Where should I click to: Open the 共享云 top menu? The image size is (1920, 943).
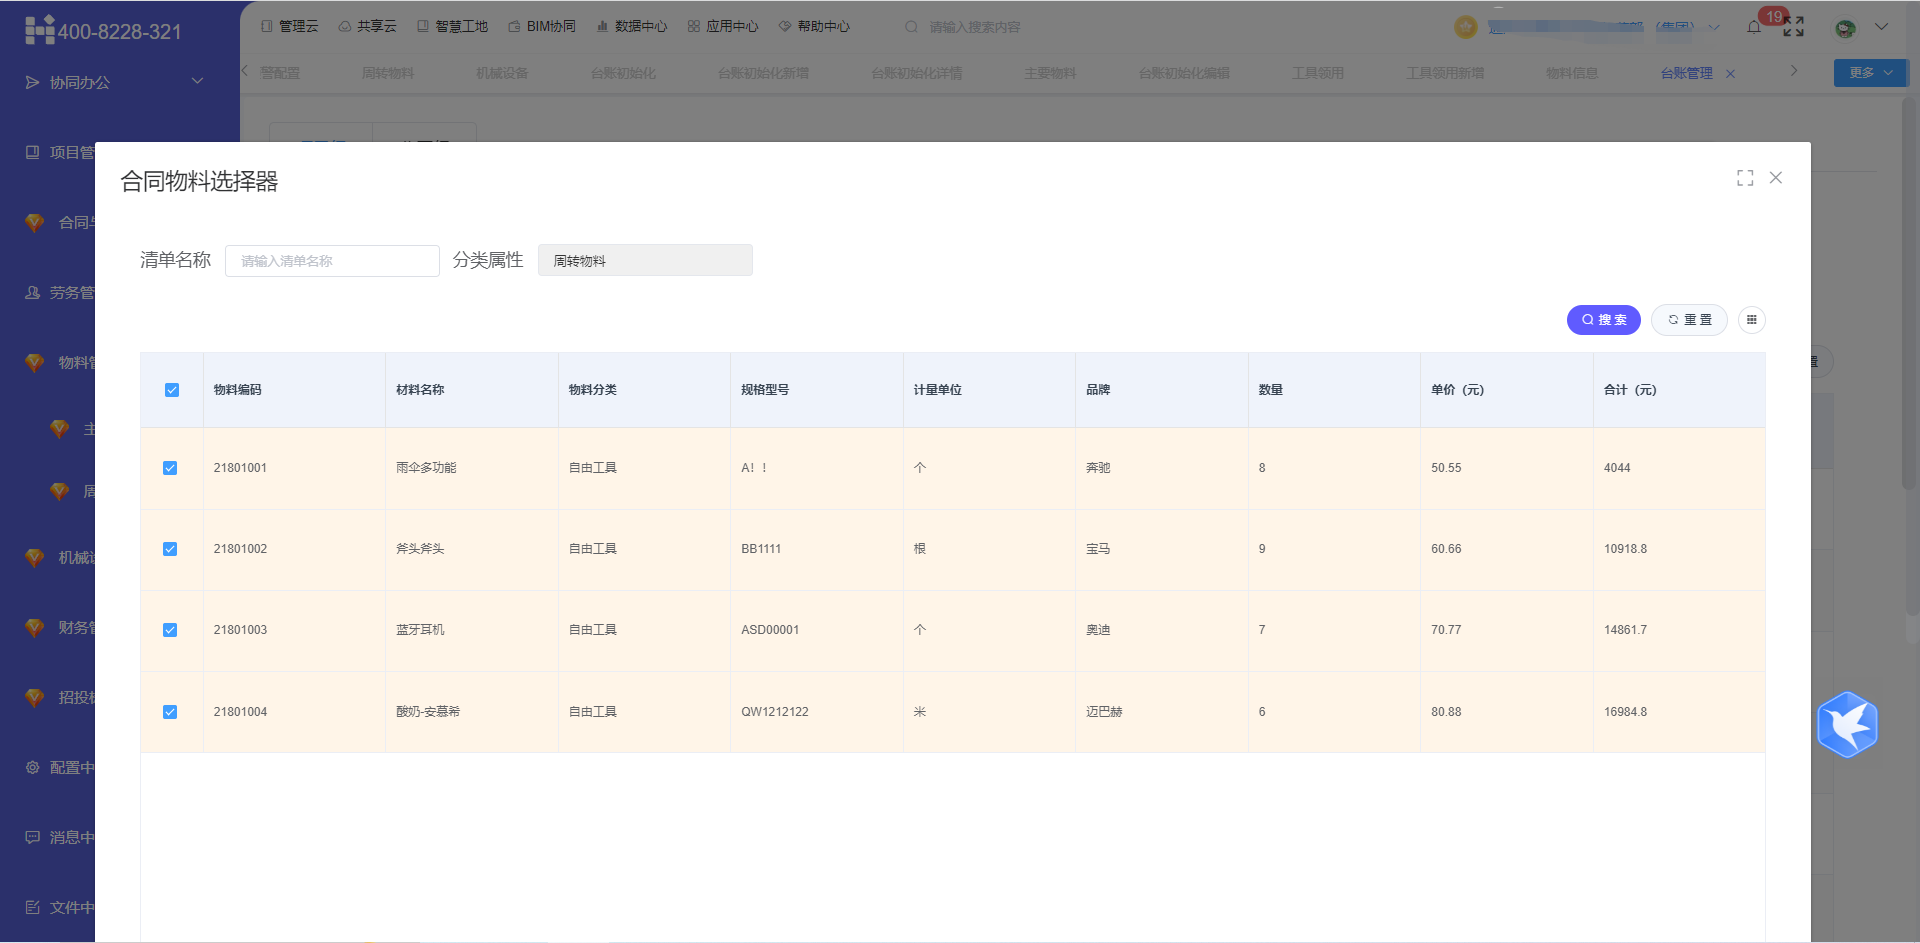pyautogui.click(x=367, y=26)
